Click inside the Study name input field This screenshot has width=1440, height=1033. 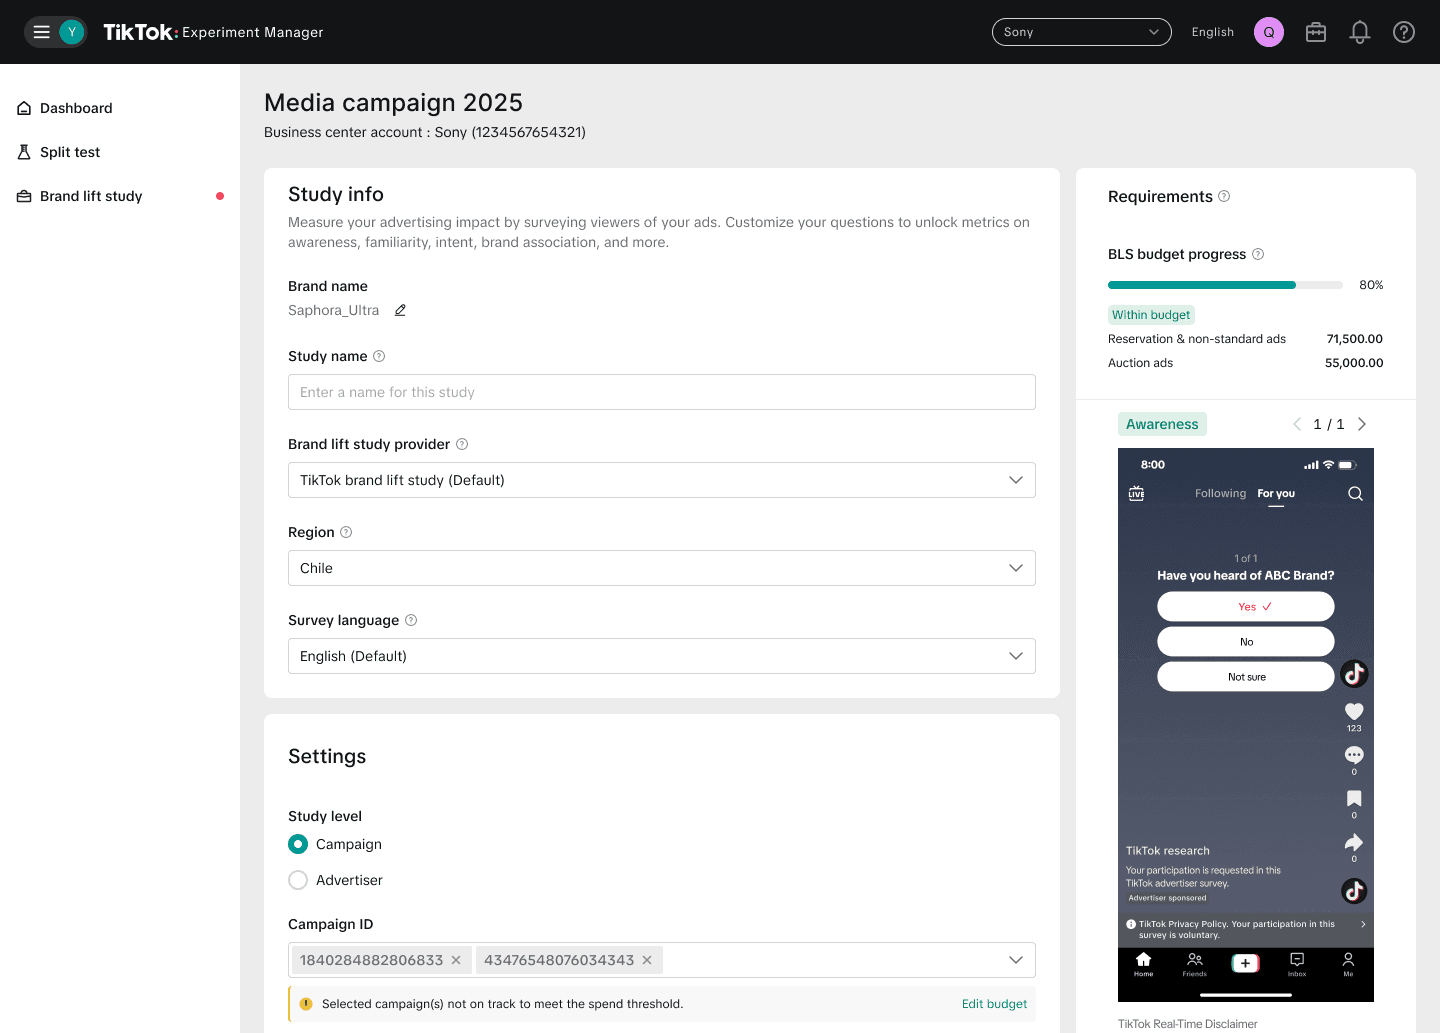[x=661, y=392]
